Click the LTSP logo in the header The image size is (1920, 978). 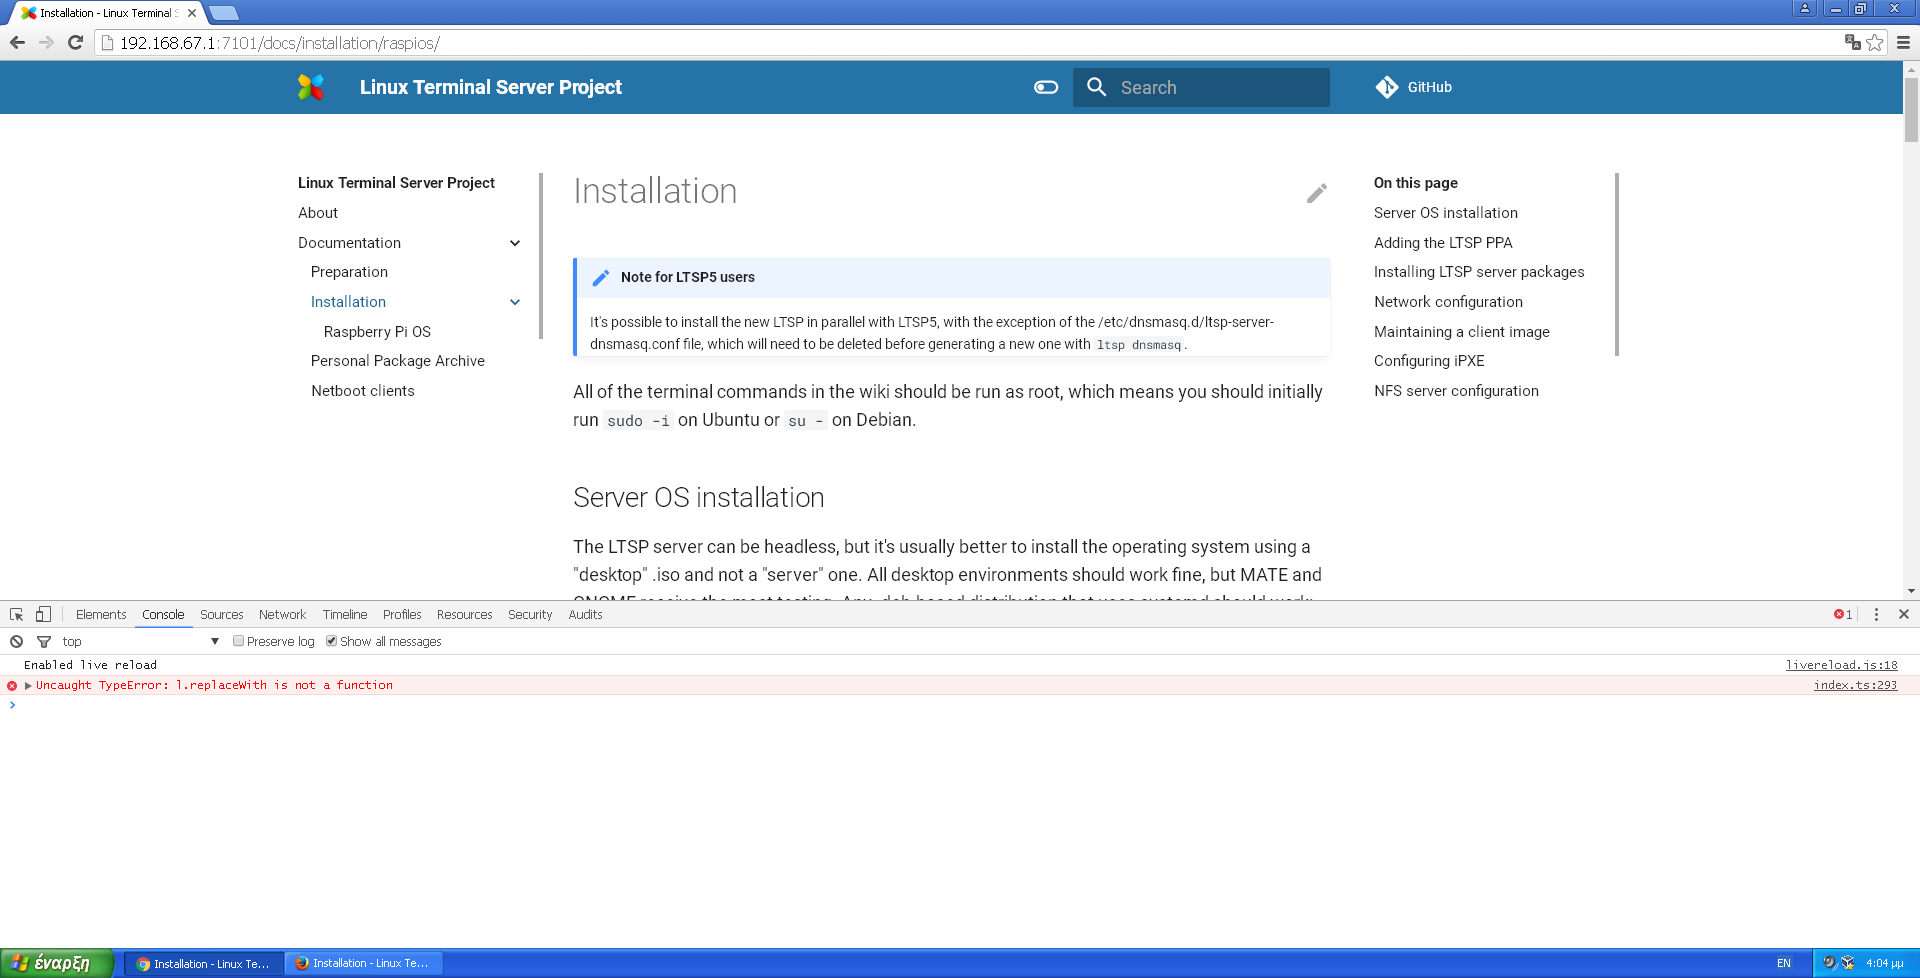click(312, 87)
